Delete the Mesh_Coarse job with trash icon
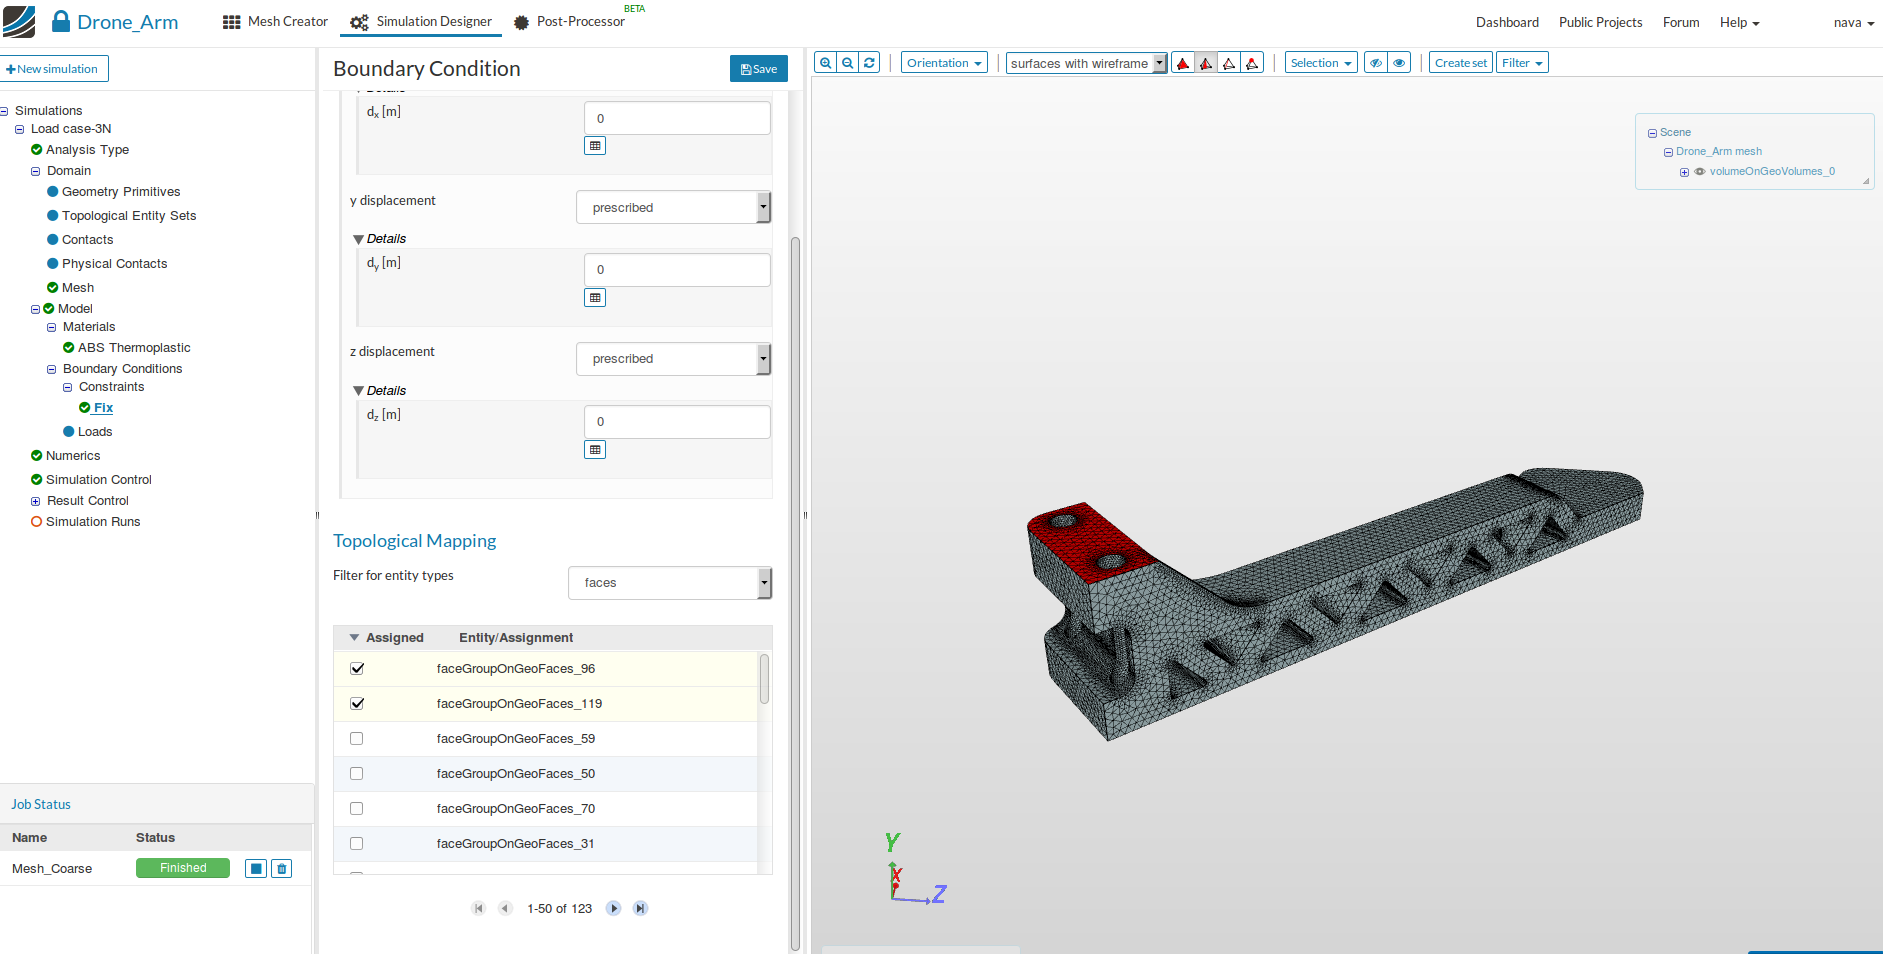Viewport: 1883px width, 954px height. pos(282,869)
